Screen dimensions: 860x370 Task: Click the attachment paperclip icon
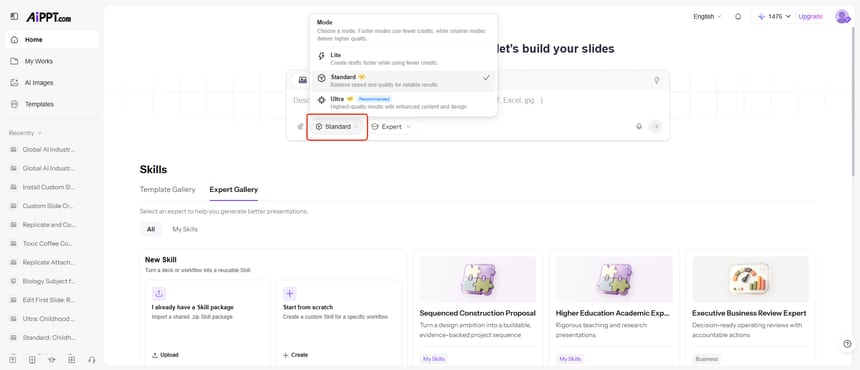pyautogui.click(x=301, y=127)
